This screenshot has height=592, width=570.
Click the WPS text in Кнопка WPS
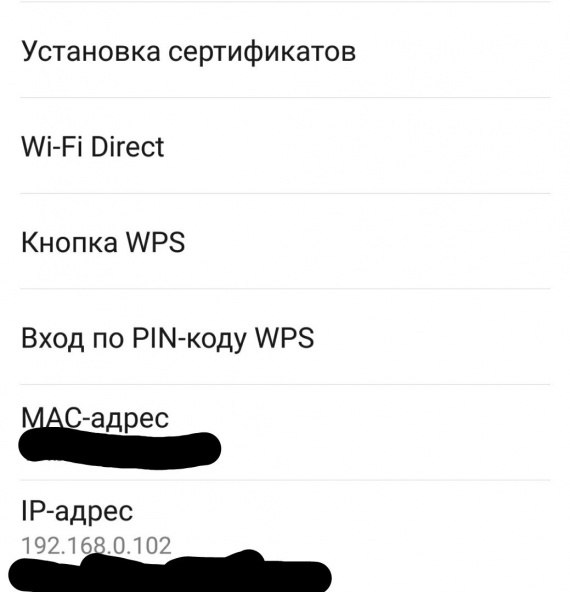(x=155, y=242)
